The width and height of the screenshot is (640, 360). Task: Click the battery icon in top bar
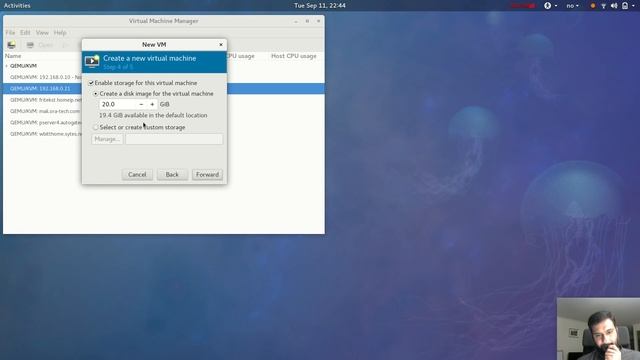pos(624,6)
